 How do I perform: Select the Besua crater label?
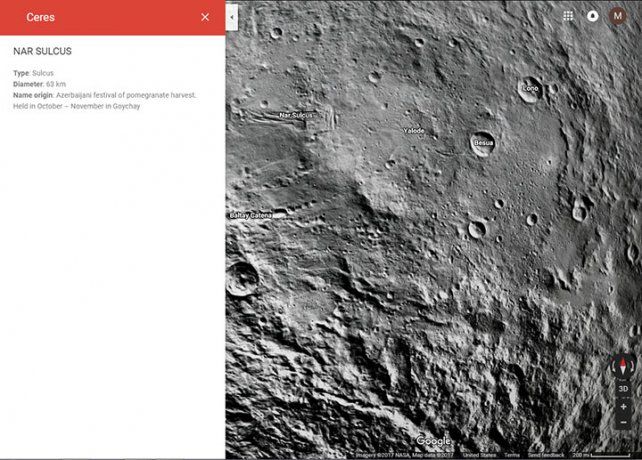(484, 143)
